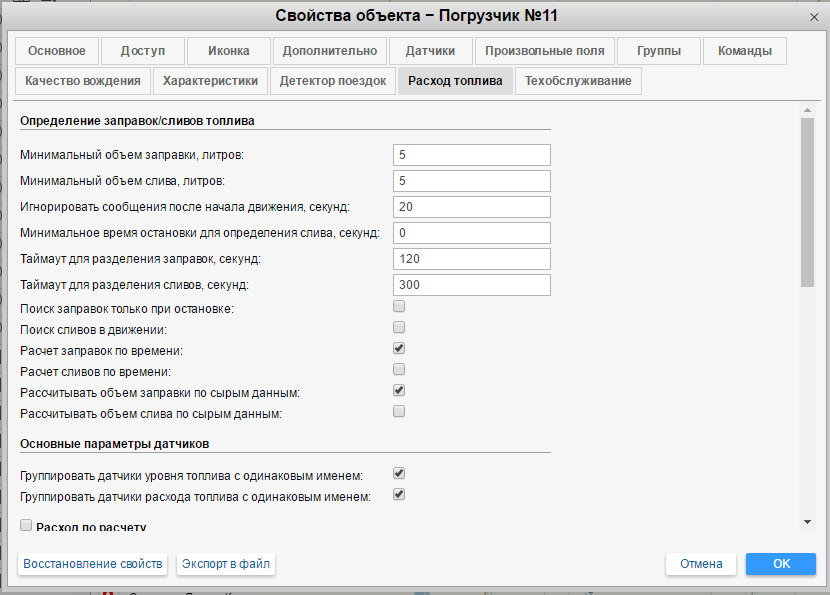The width and height of the screenshot is (830, 595).
Task: Uncheck Расчет заправок по времени
Action: click(x=399, y=349)
